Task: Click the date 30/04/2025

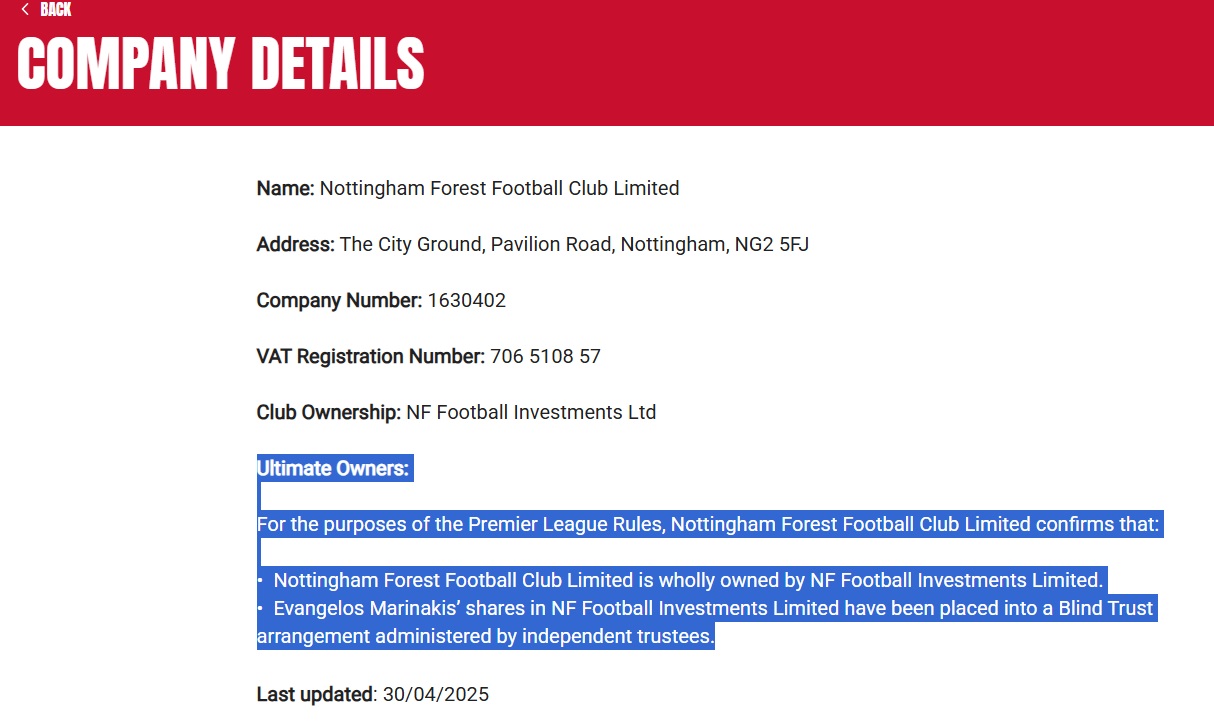Action: coord(436,694)
